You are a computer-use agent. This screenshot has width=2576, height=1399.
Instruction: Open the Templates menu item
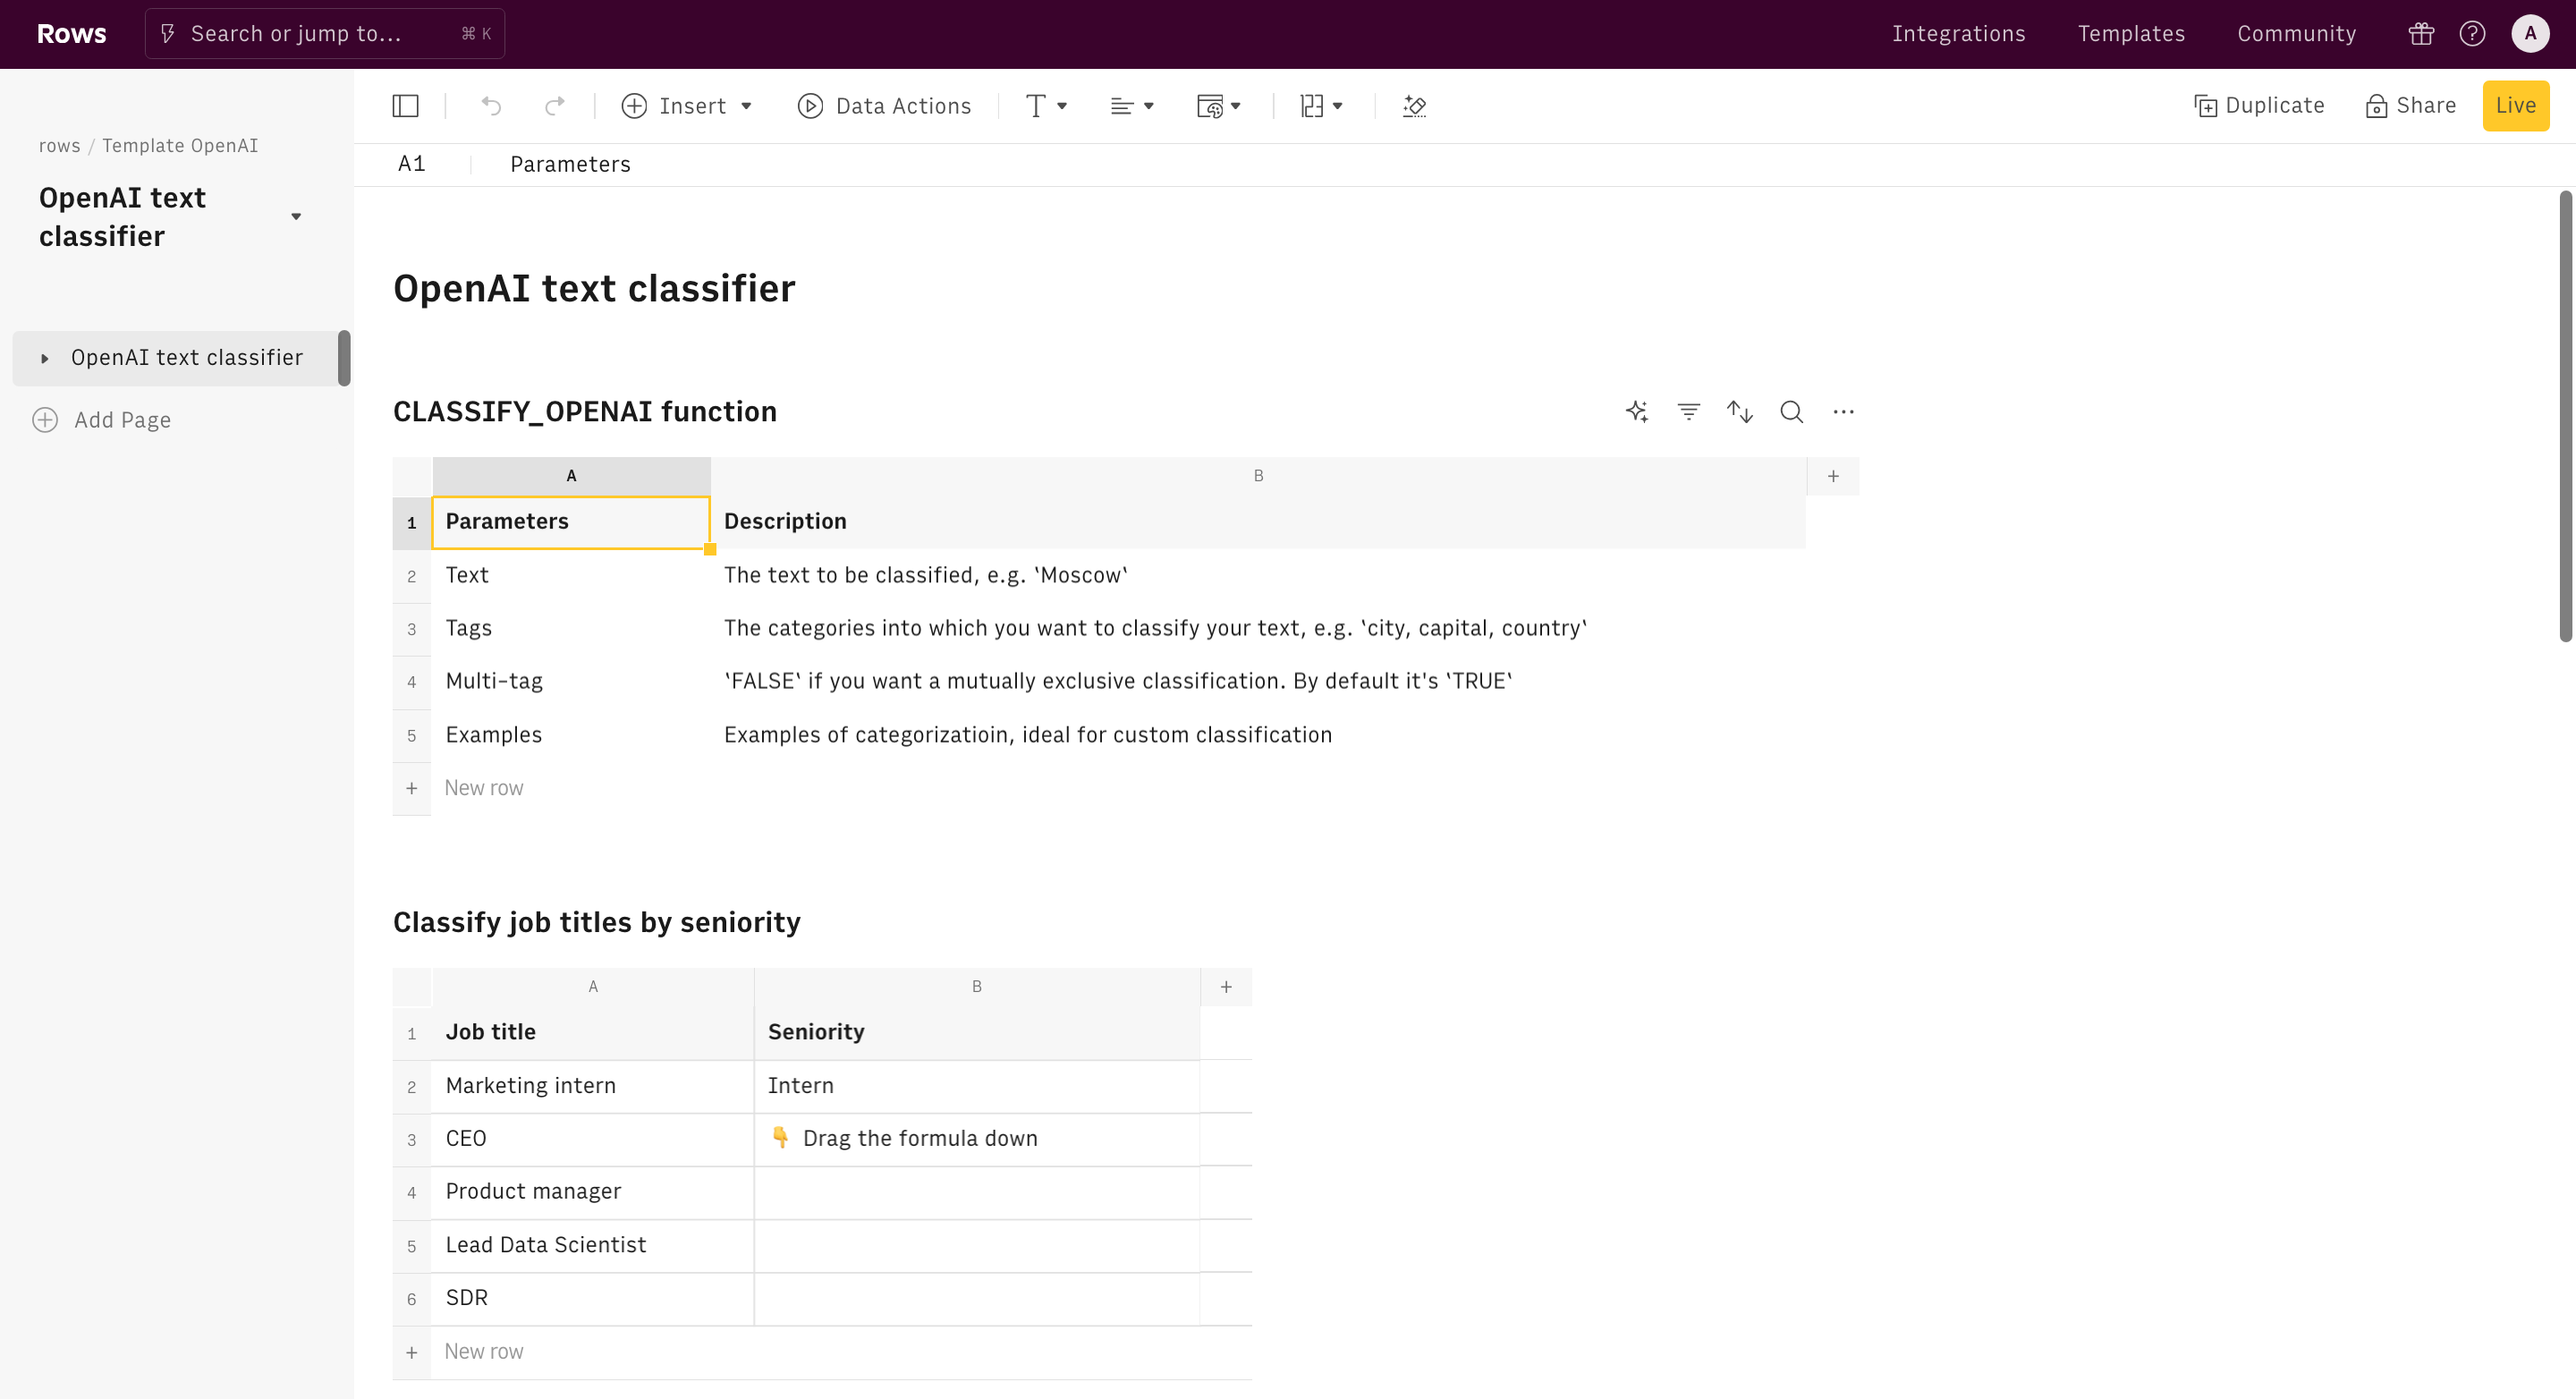point(2131,34)
